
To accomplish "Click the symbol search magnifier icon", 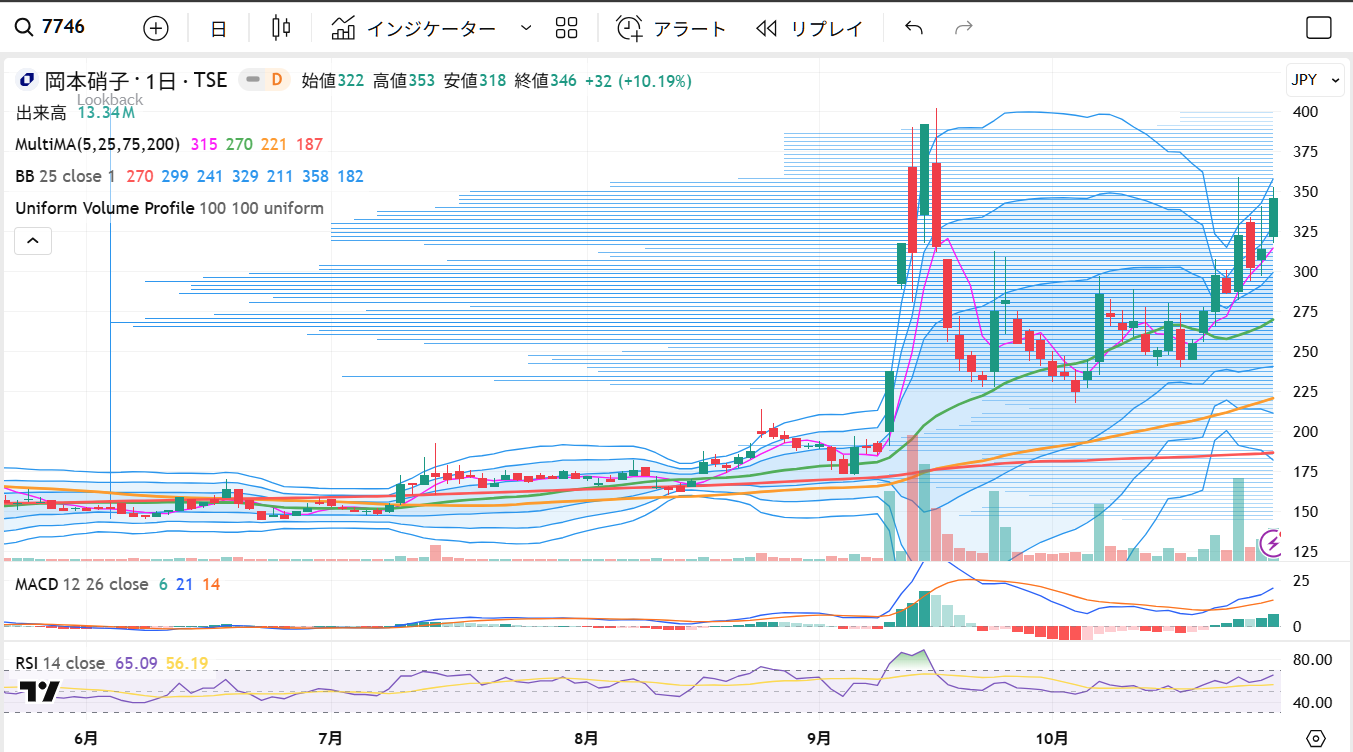I will point(24,28).
